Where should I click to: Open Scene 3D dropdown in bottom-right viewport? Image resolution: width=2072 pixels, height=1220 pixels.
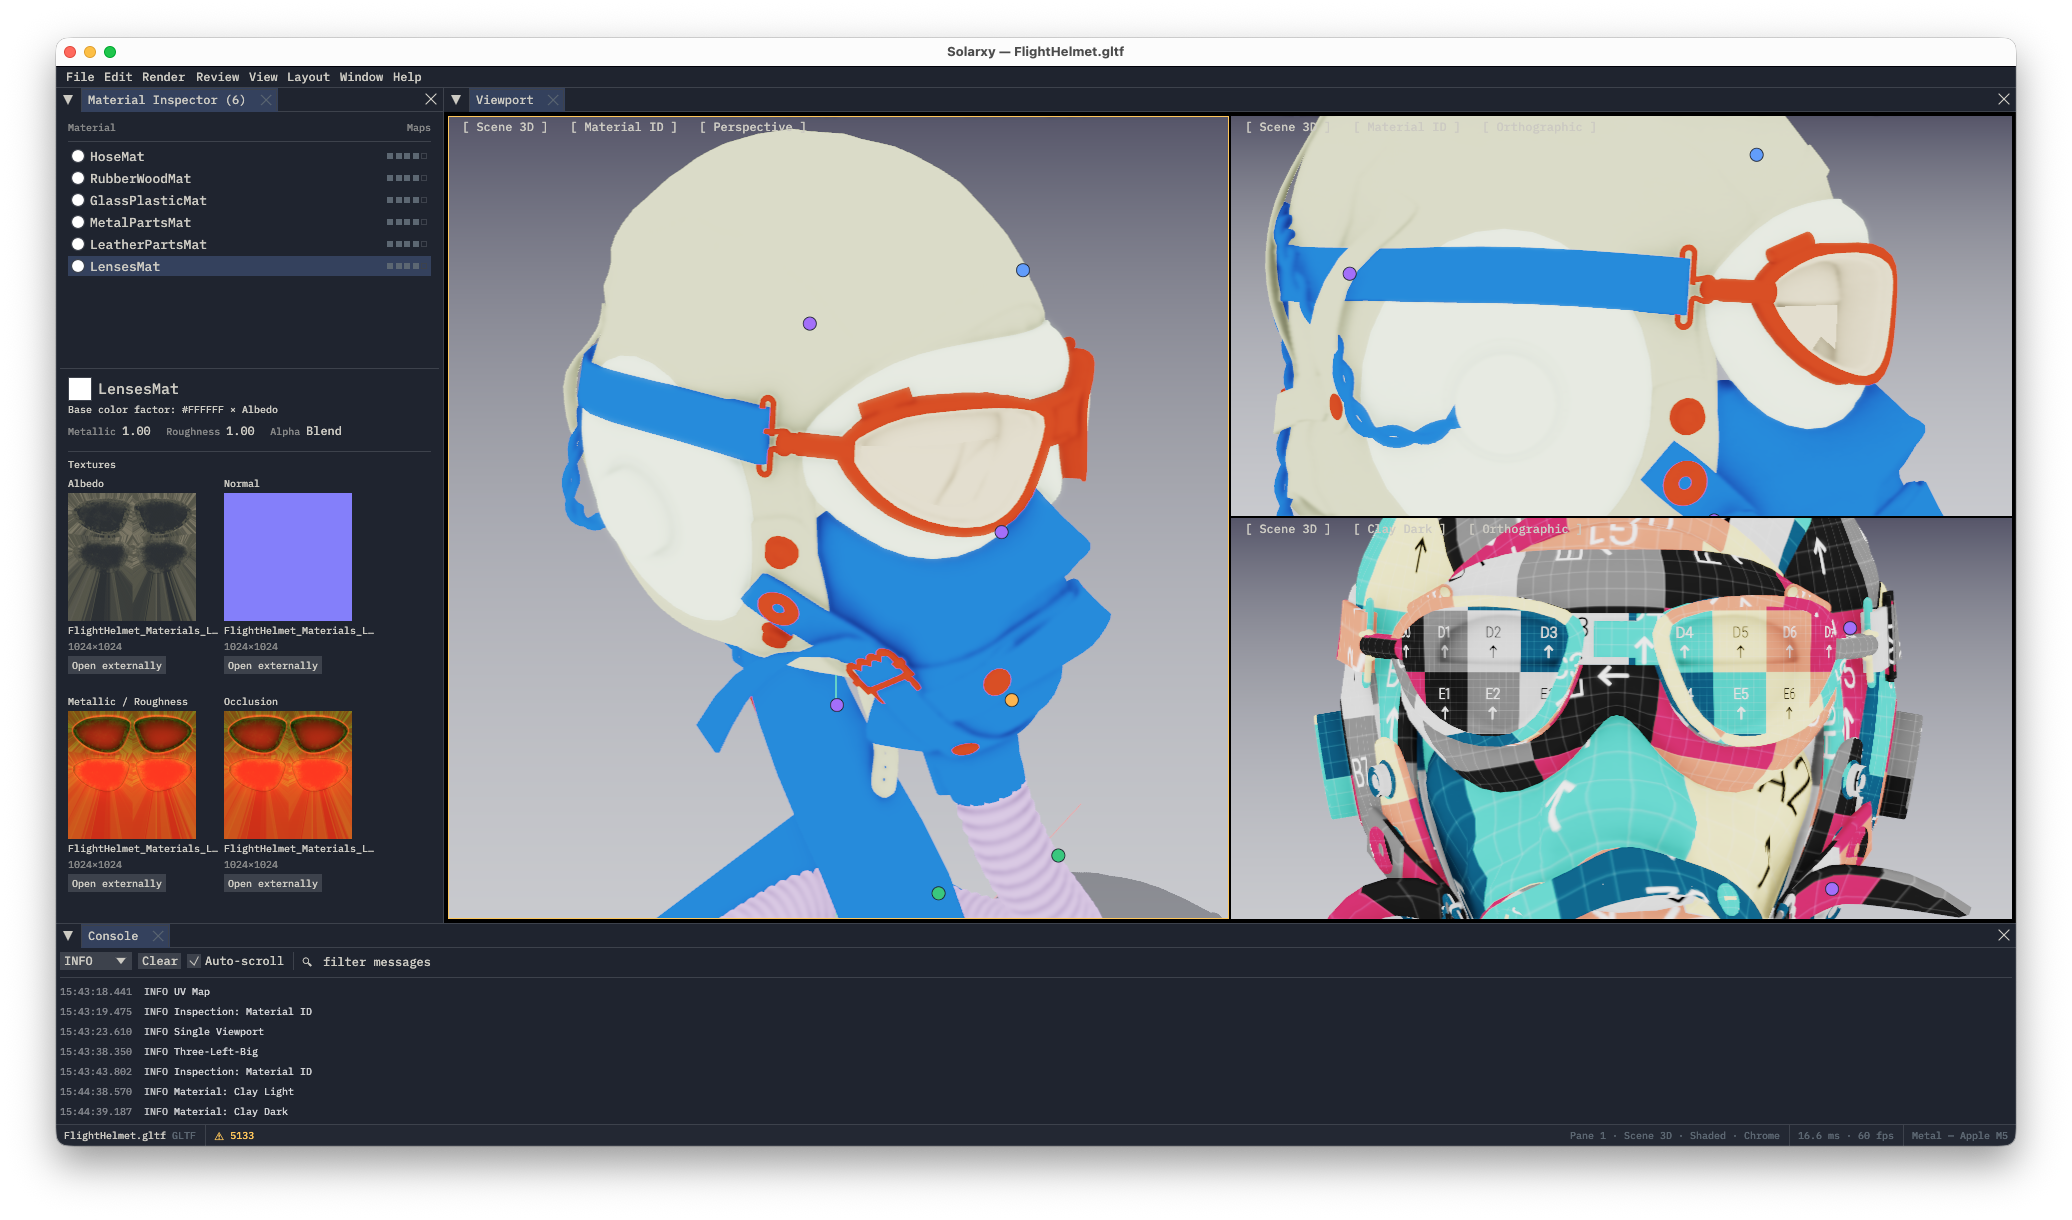click(1288, 529)
